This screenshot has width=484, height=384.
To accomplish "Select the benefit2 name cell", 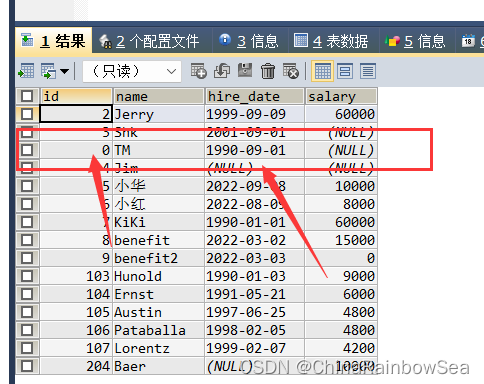I will (x=159, y=258).
